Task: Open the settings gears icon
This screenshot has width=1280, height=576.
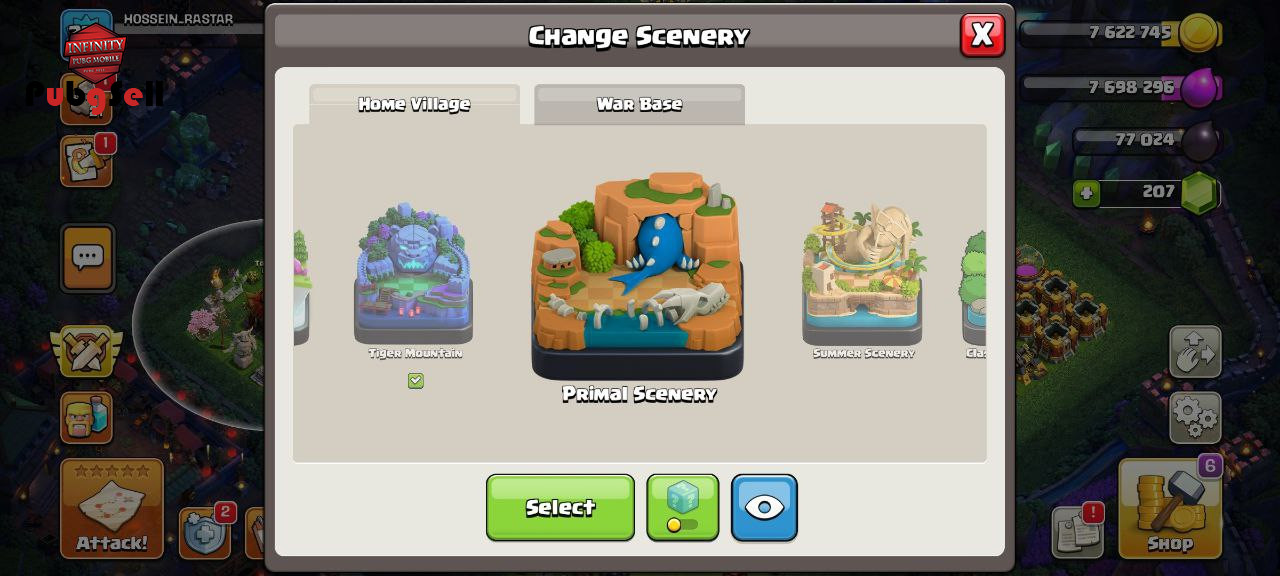Action: [1195, 417]
